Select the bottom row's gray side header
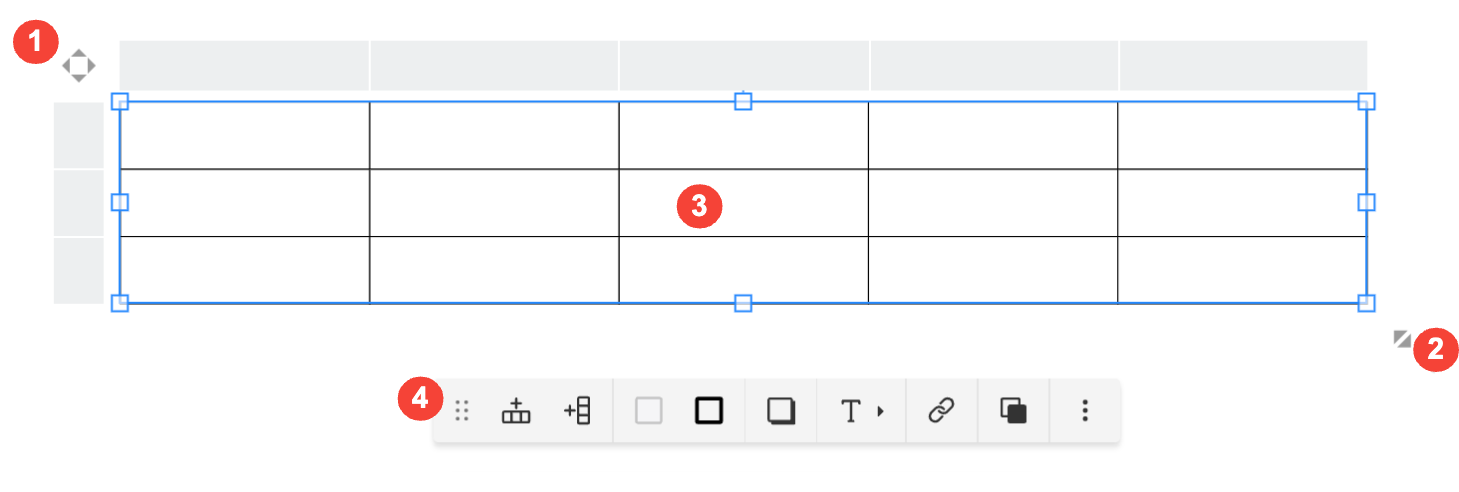 pyautogui.click(x=79, y=270)
